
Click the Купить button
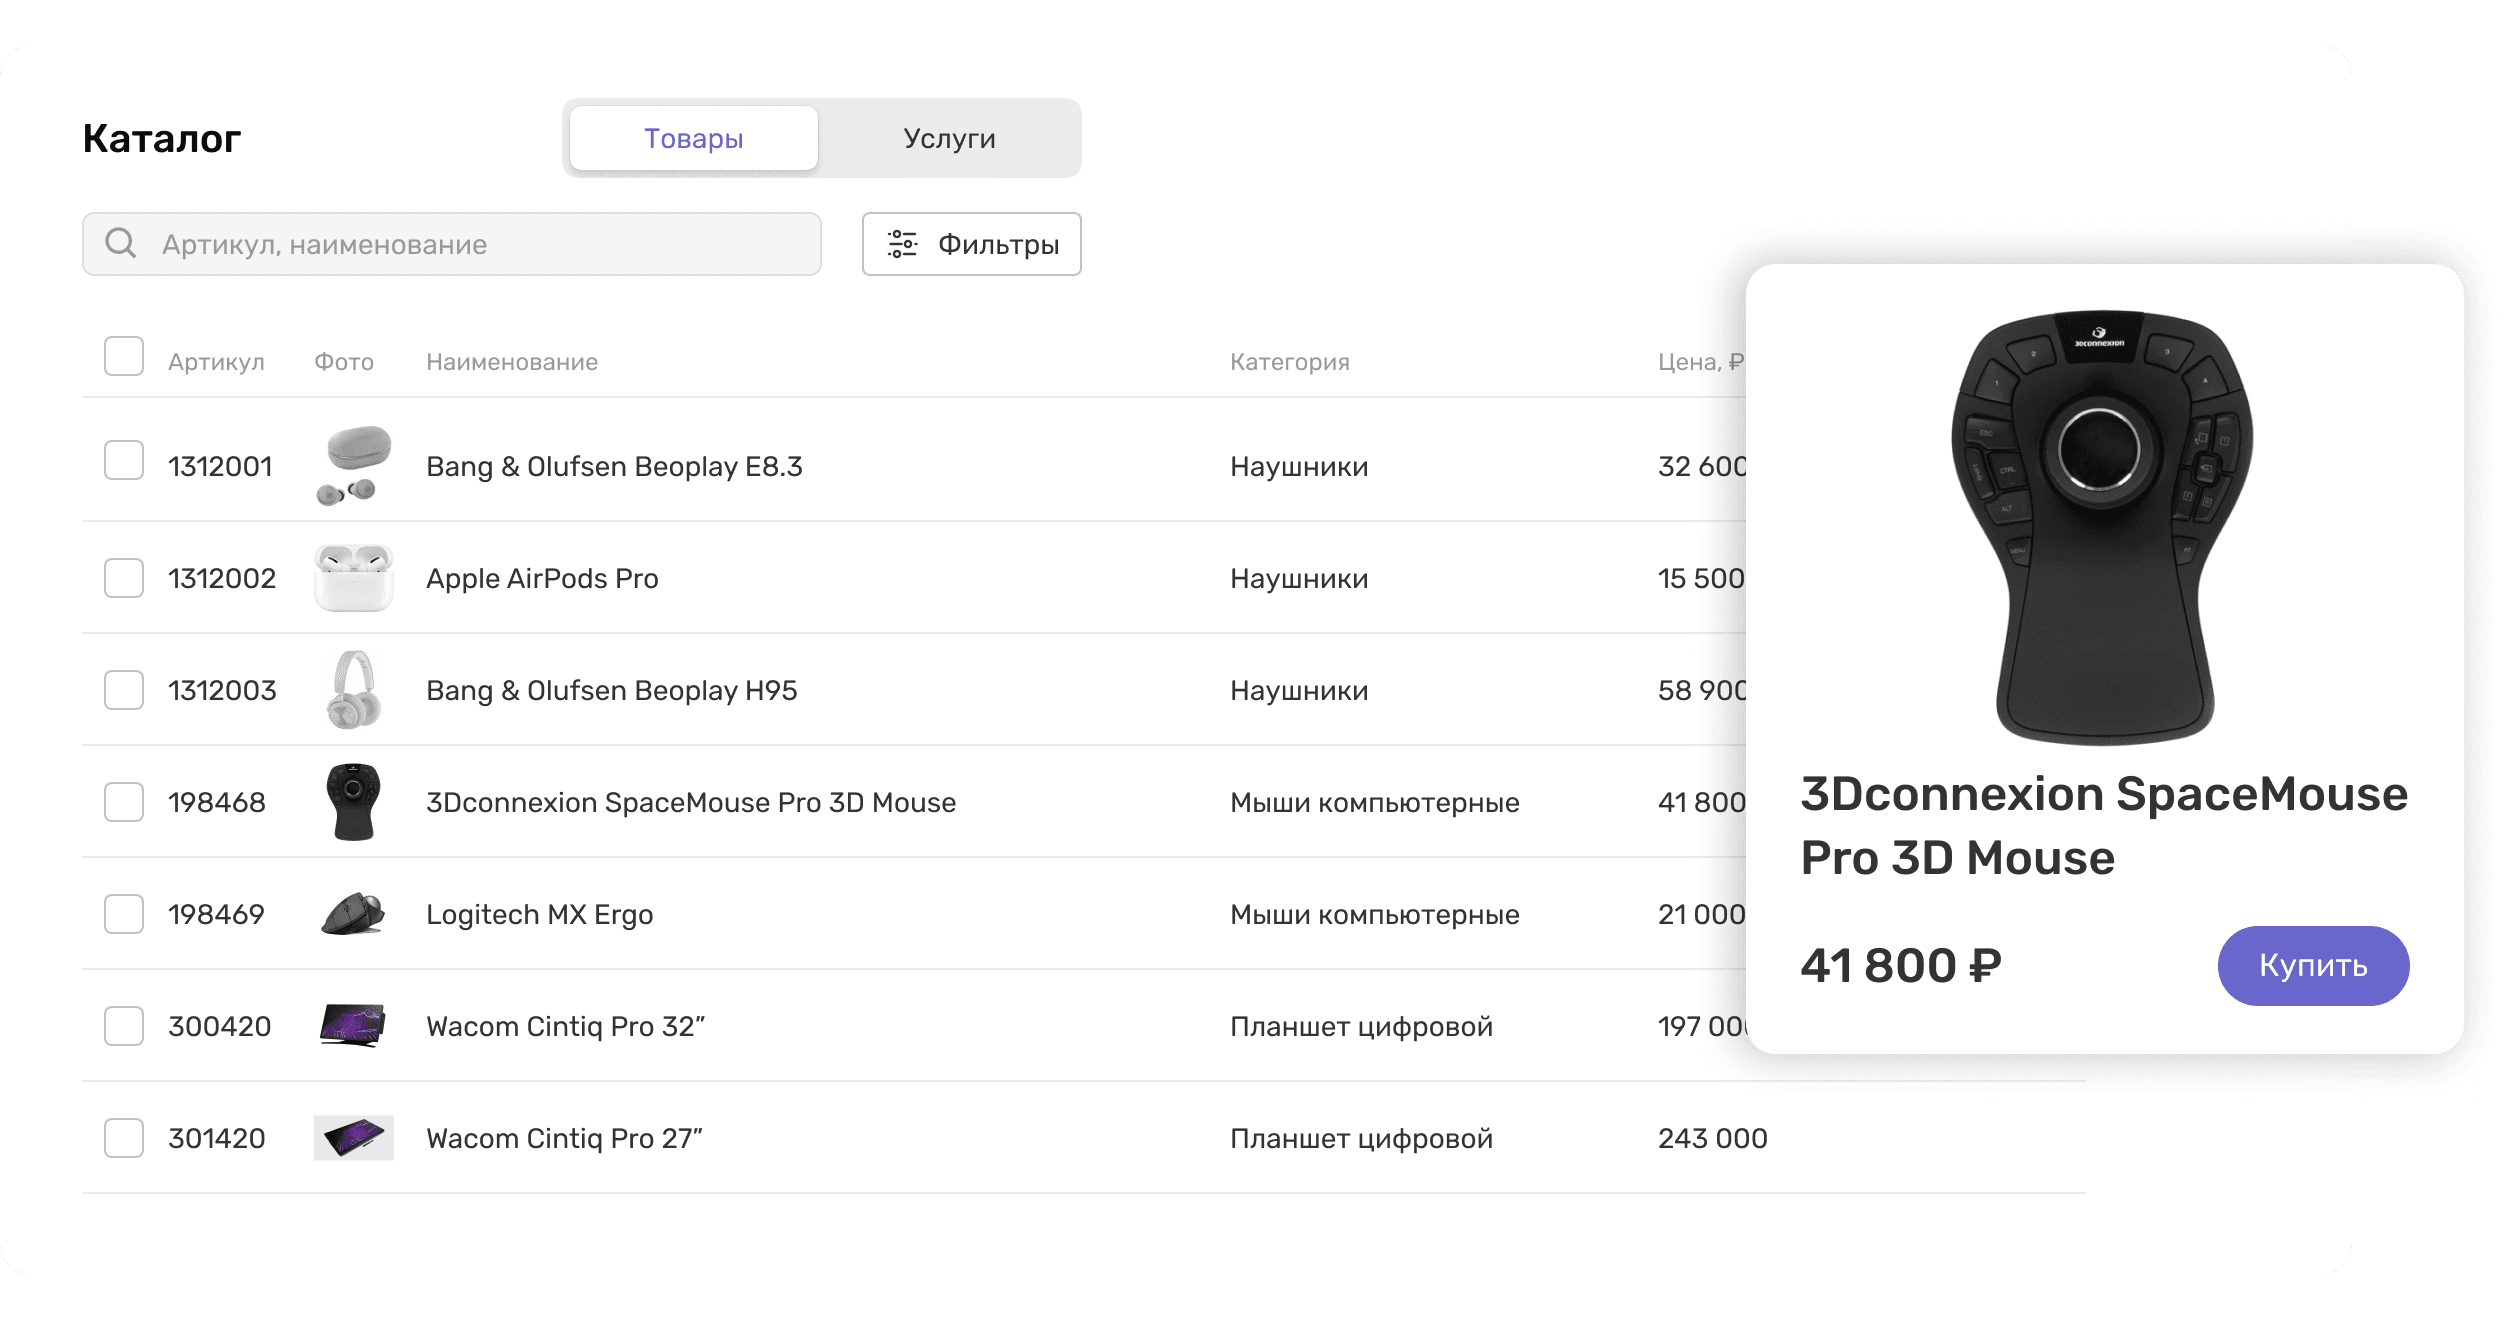tap(2313, 965)
